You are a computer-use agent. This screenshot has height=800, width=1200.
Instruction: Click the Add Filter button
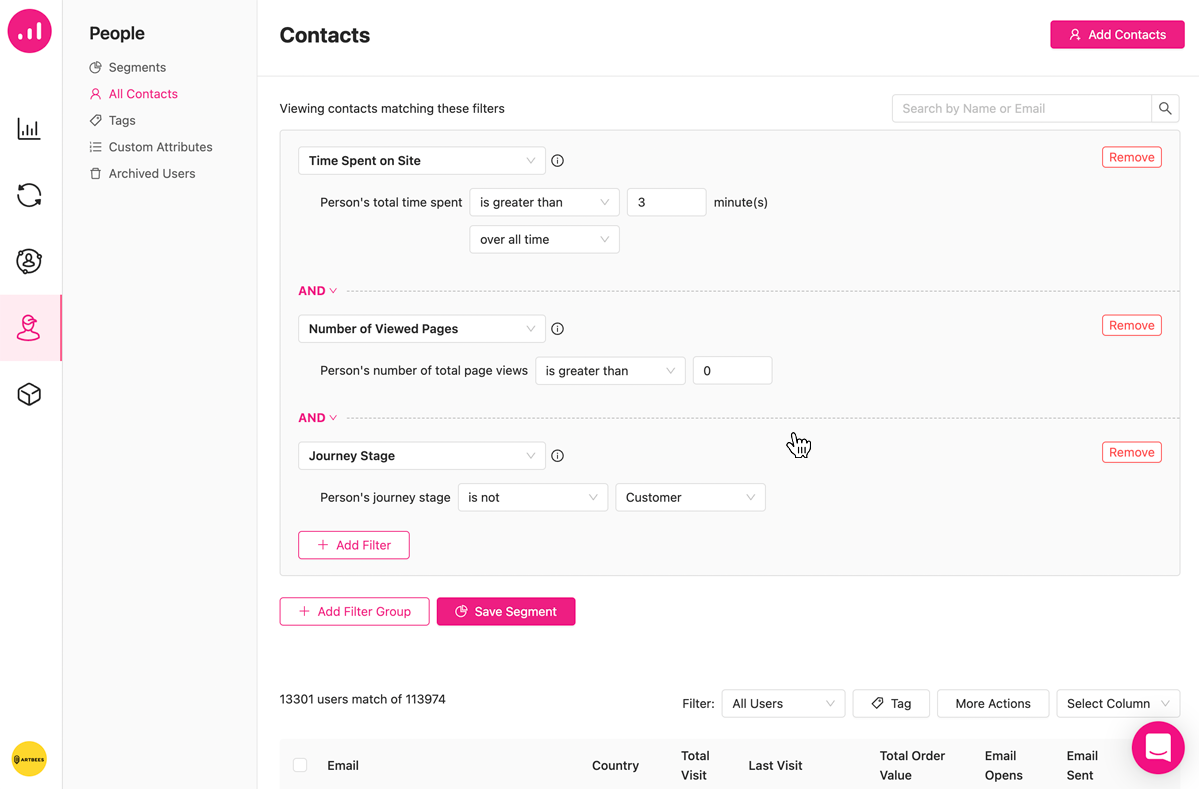(x=354, y=545)
